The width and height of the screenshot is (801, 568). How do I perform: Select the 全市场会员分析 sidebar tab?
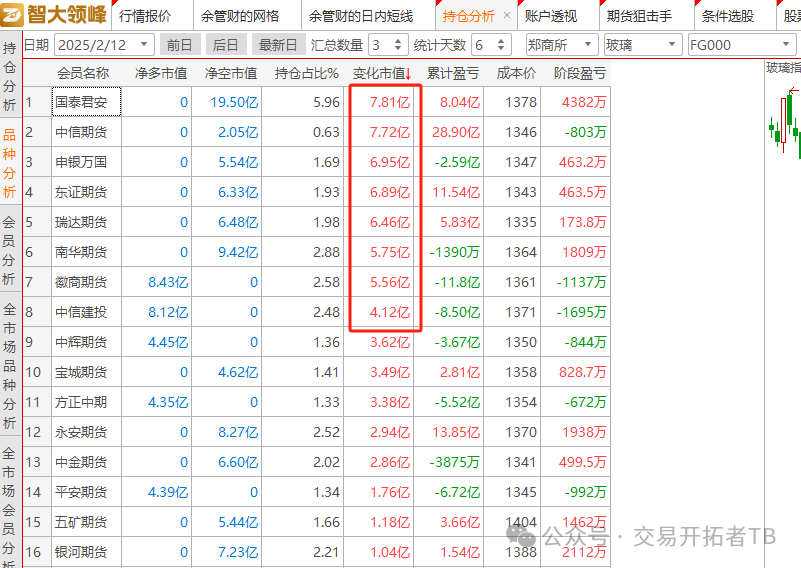[x=10, y=503]
